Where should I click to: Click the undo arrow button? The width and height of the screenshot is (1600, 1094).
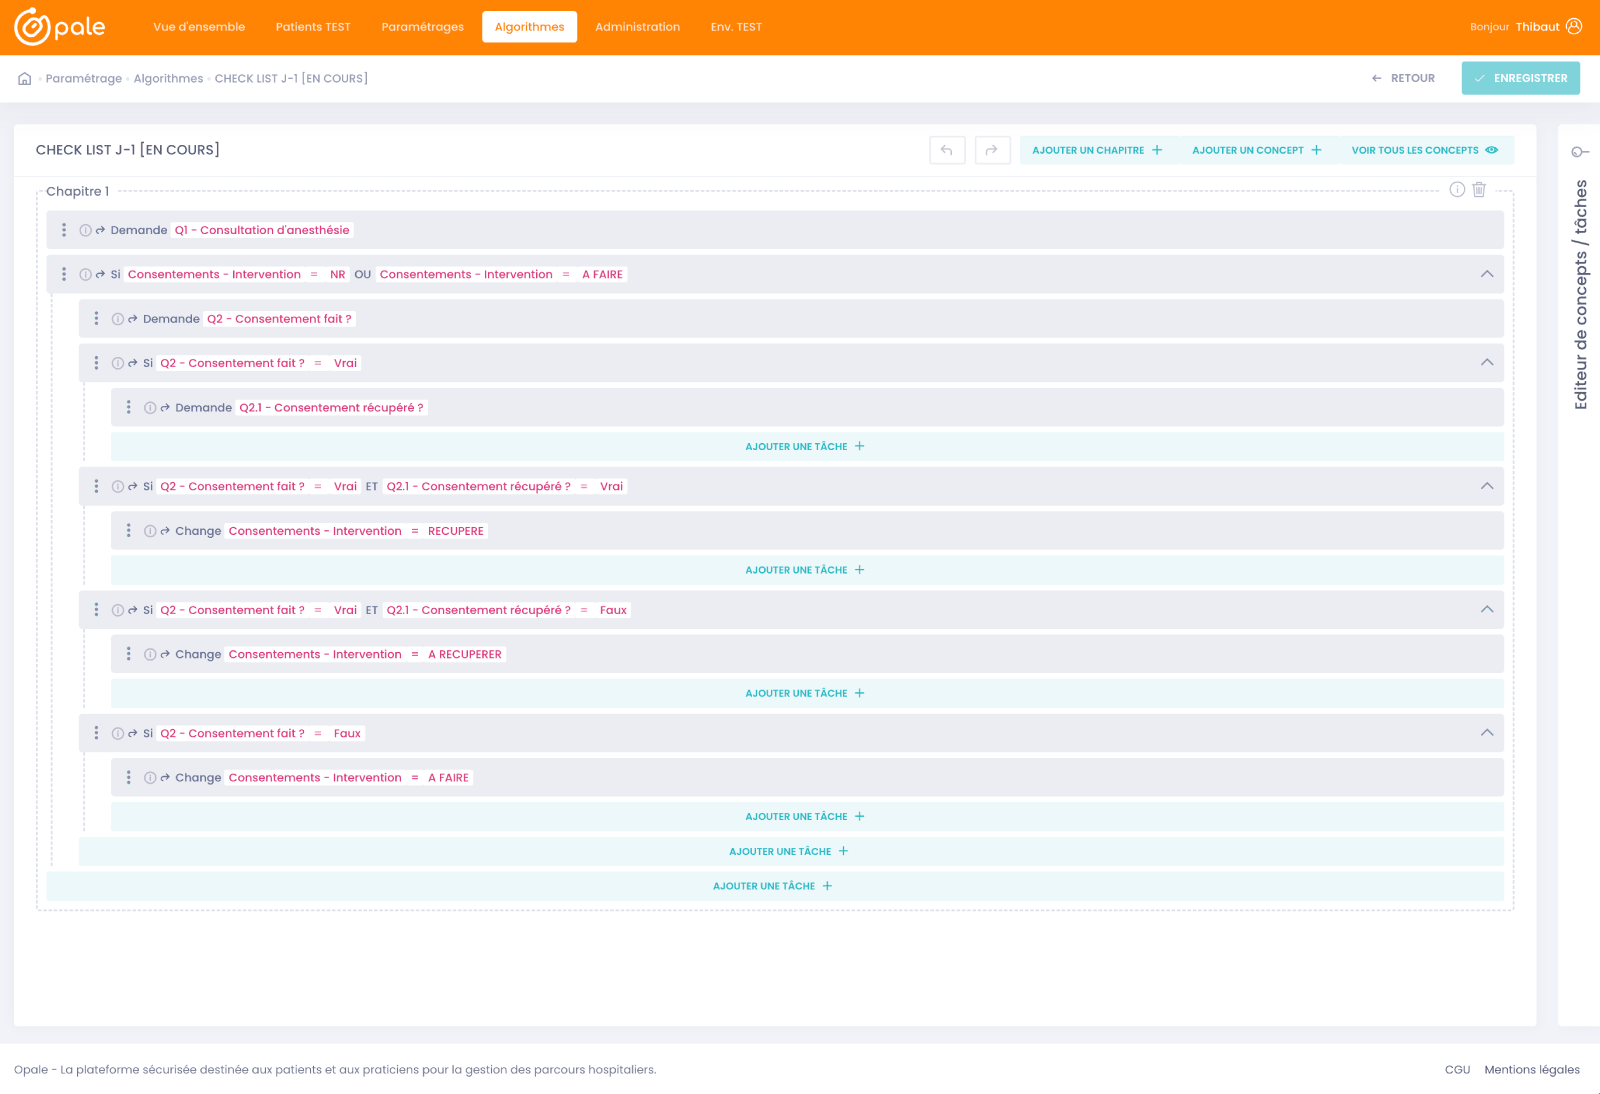point(946,150)
